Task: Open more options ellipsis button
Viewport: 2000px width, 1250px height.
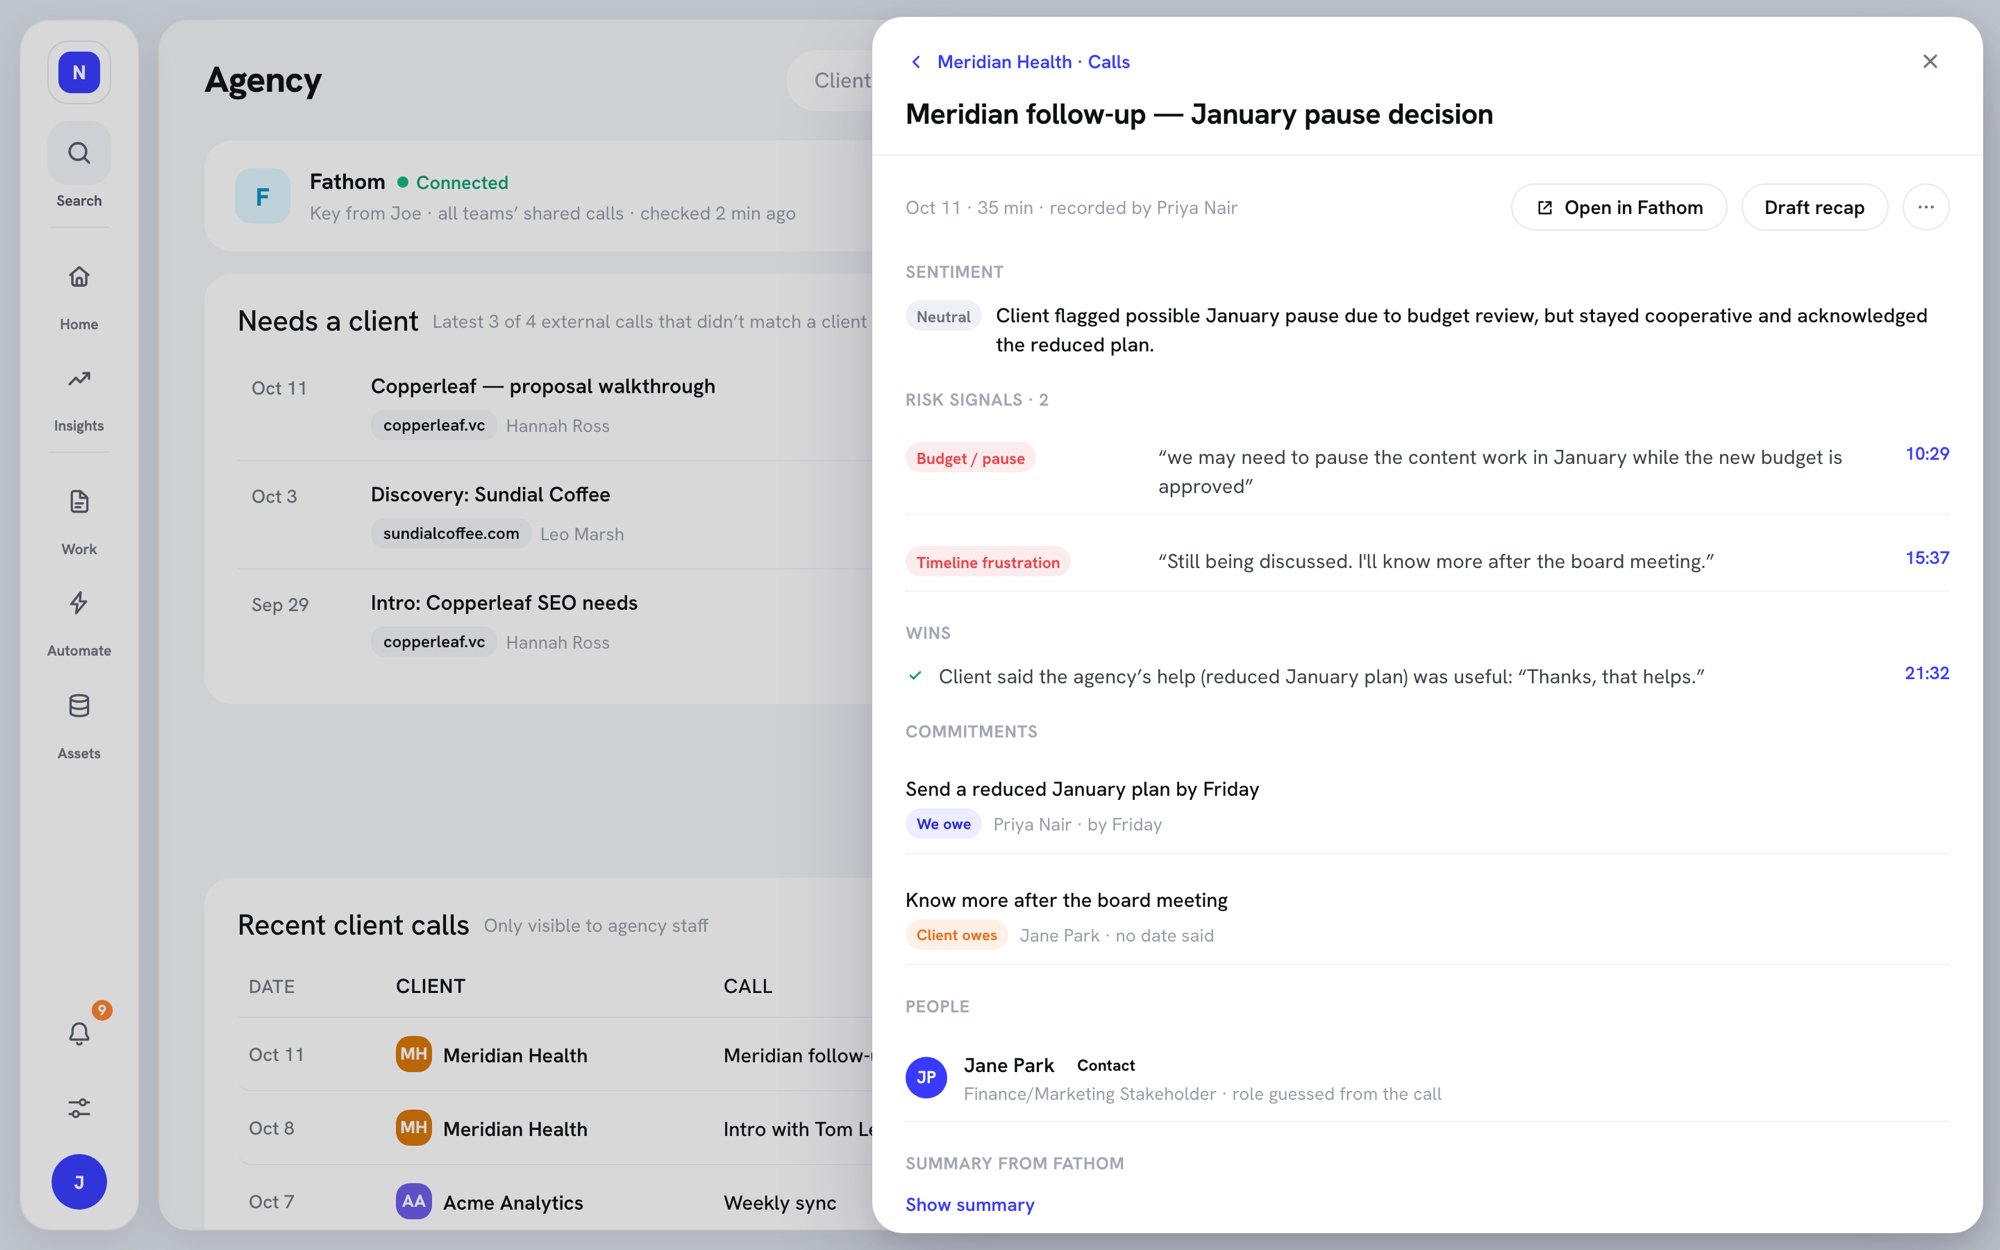Action: coord(1926,207)
